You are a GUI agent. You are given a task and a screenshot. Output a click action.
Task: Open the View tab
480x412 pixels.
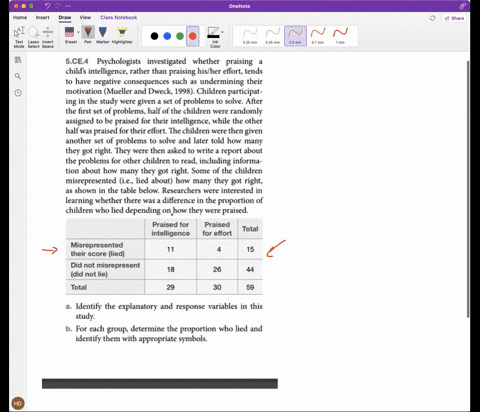point(85,17)
